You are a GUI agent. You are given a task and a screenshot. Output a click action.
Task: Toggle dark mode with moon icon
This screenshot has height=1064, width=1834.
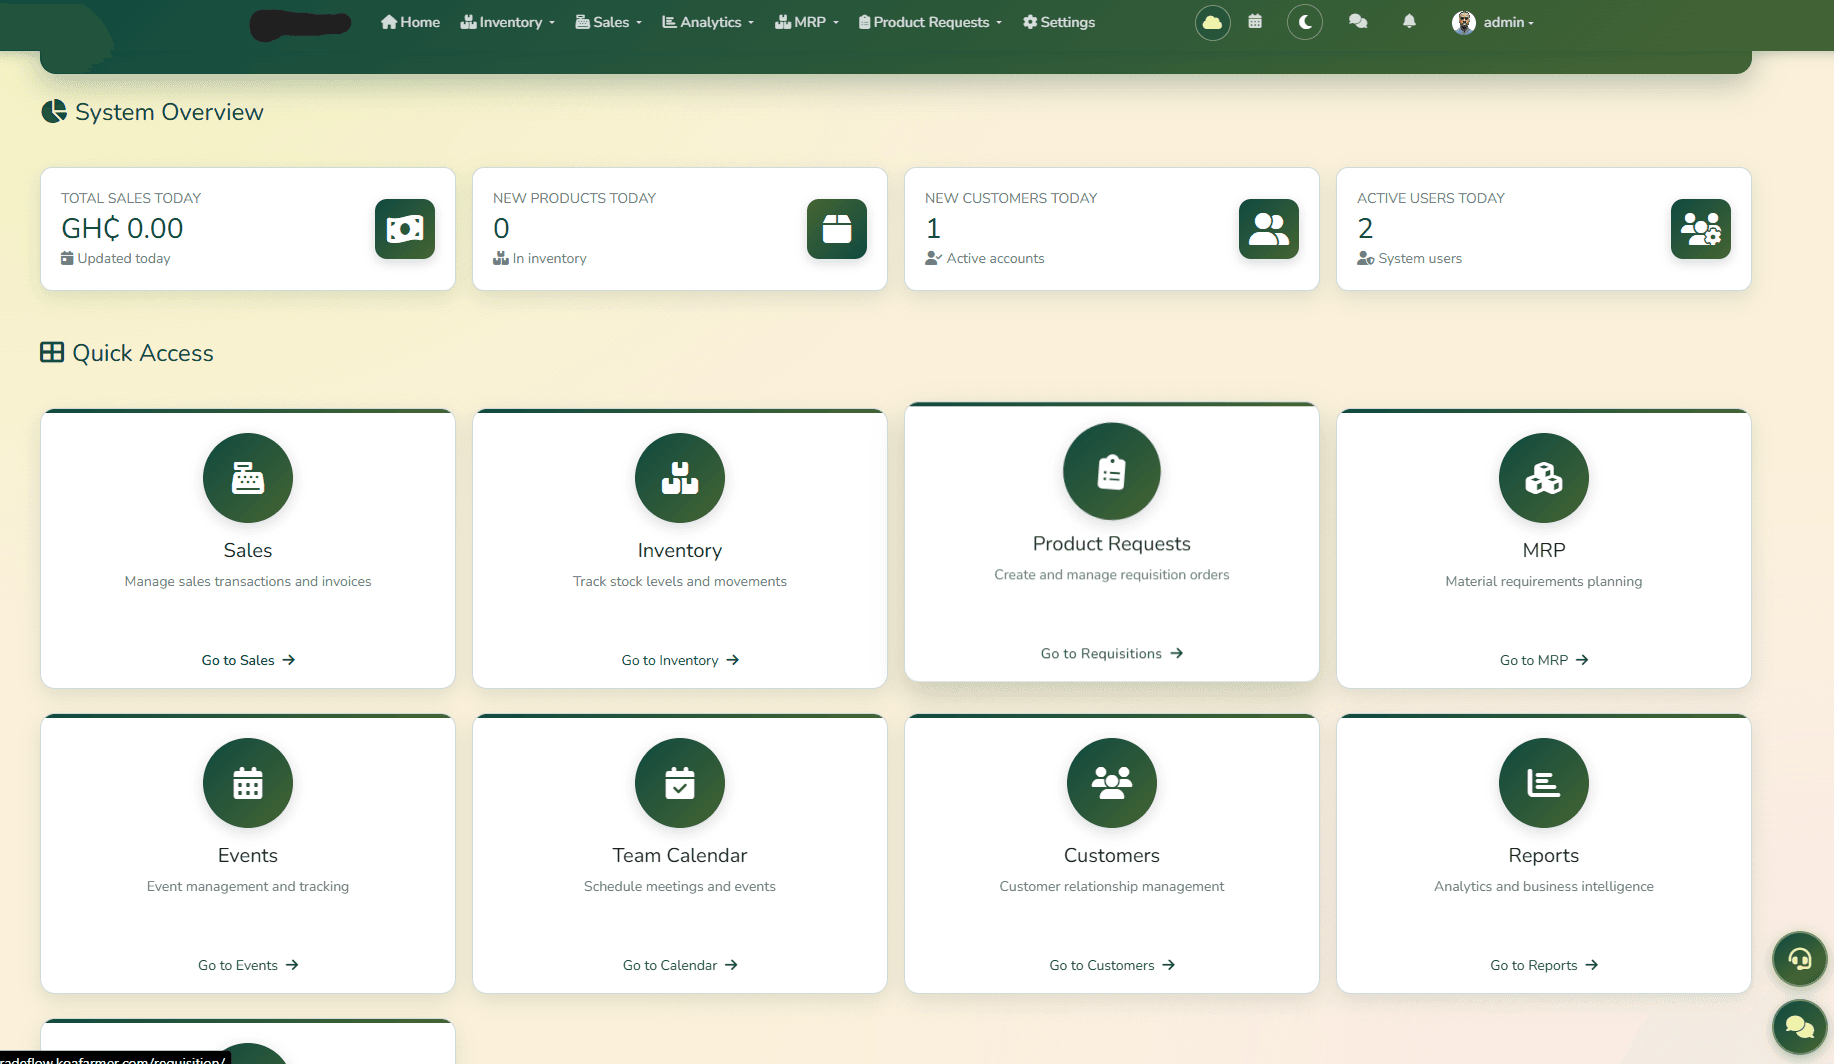(x=1305, y=22)
